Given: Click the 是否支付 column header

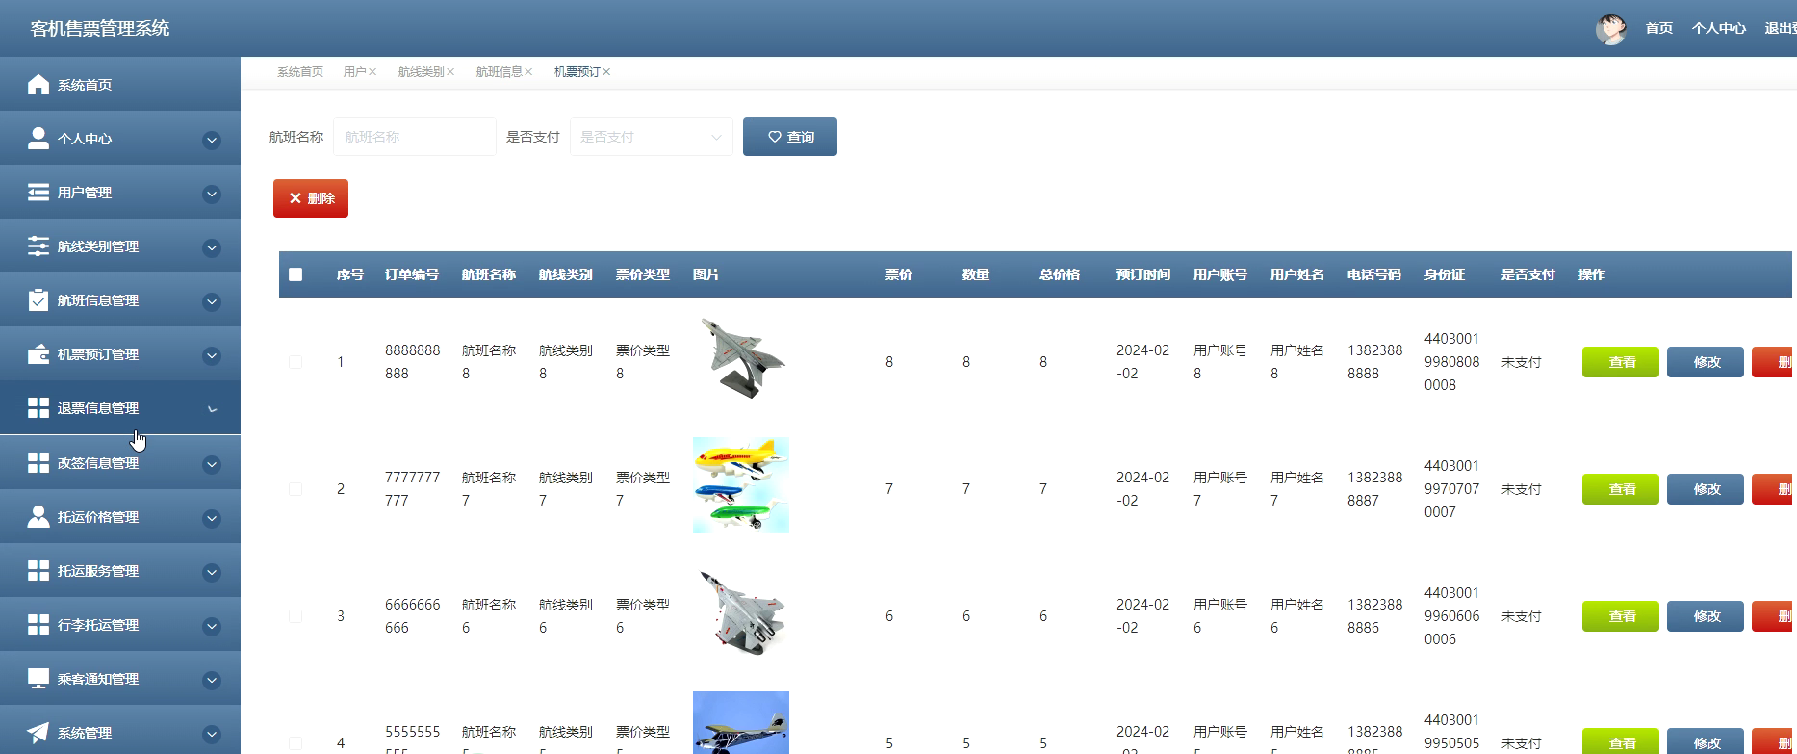Looking at the screenshot, I should pos(1528,274).
